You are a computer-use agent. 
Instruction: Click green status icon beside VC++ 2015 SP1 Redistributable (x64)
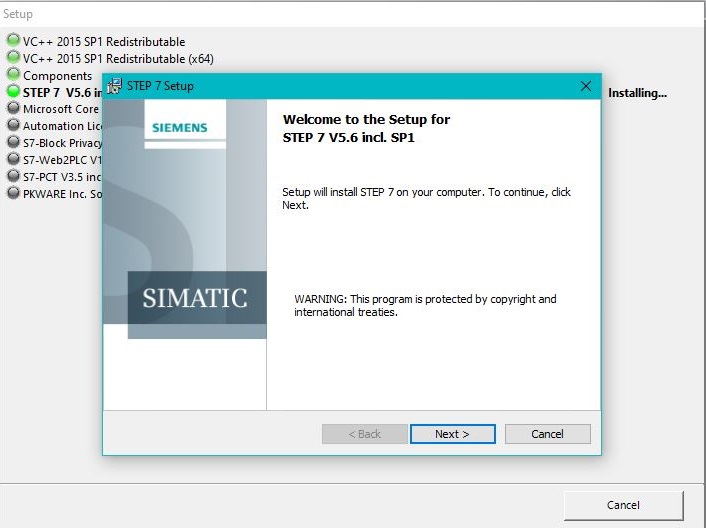[13, 58]
